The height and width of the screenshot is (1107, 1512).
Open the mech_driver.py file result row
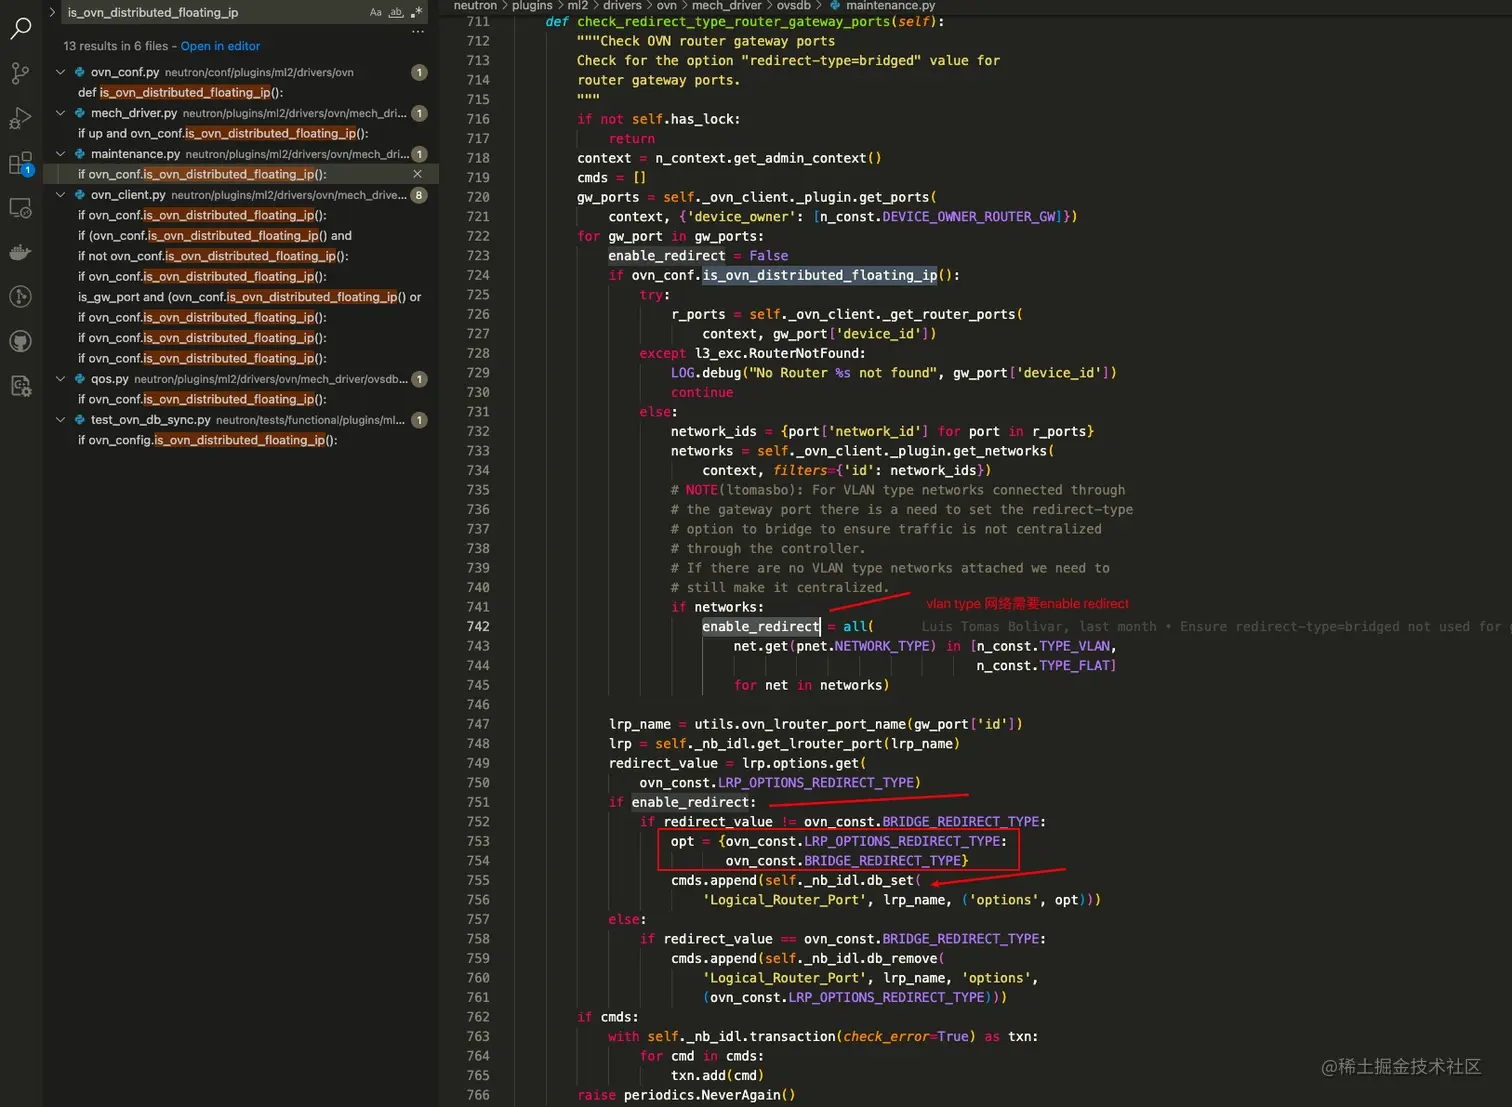[240, 113]
